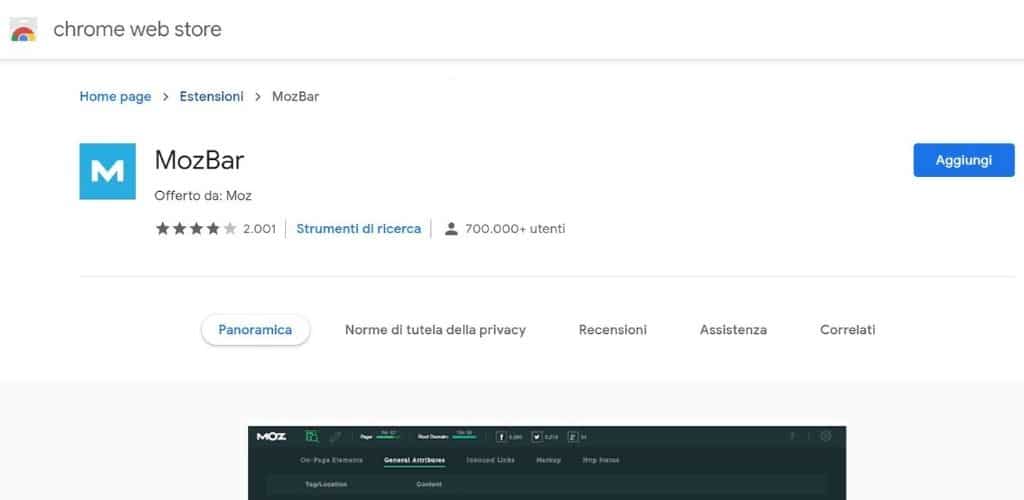Click the blue MozBar extension icon
The image size is (1024, 500).
tap(107, 172)
